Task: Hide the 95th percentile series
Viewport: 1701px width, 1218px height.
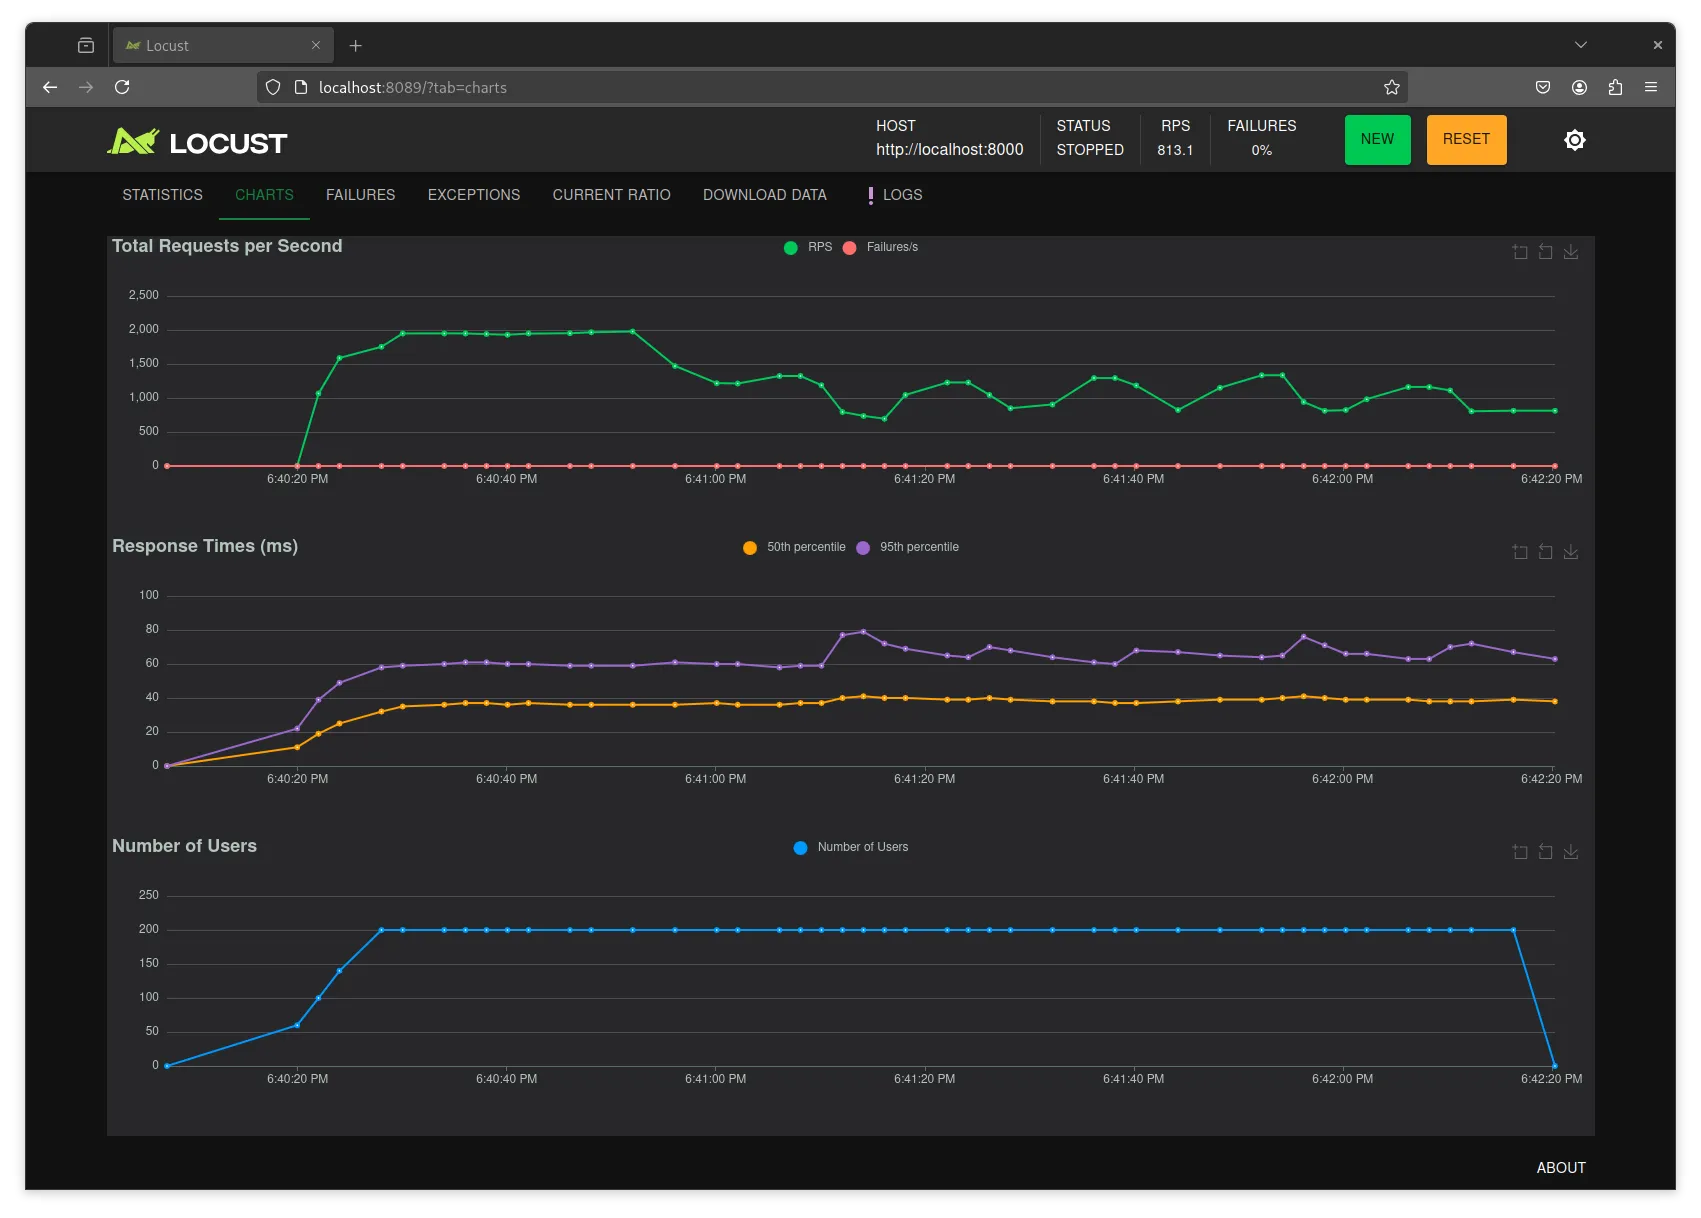Action: pyautogui.click(x=908, y=547)
